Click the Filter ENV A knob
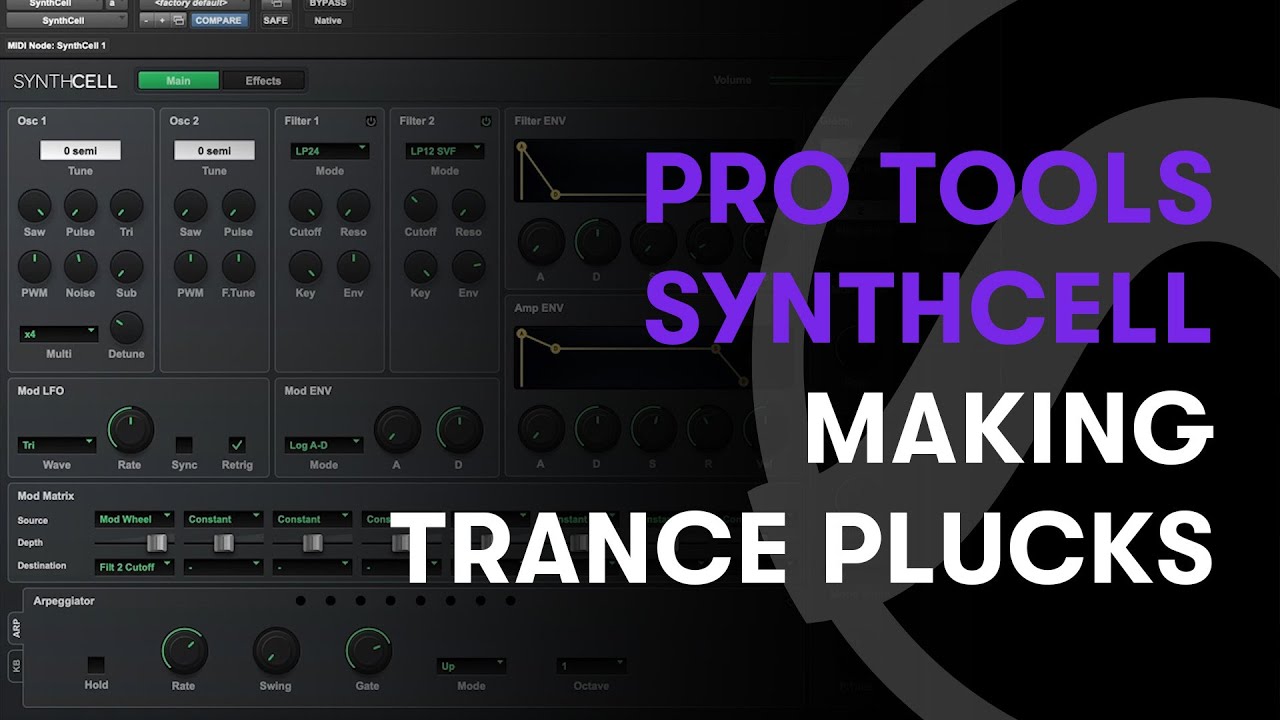 point(541,243)
